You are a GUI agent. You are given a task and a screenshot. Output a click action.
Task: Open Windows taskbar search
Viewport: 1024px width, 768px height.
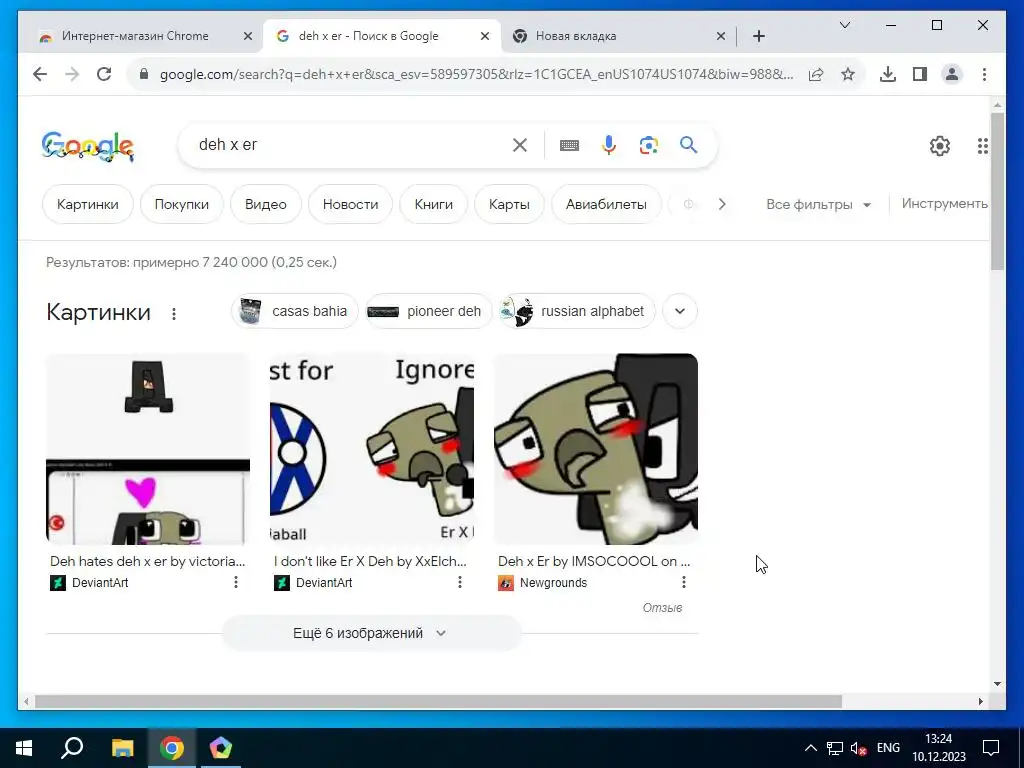72,747
